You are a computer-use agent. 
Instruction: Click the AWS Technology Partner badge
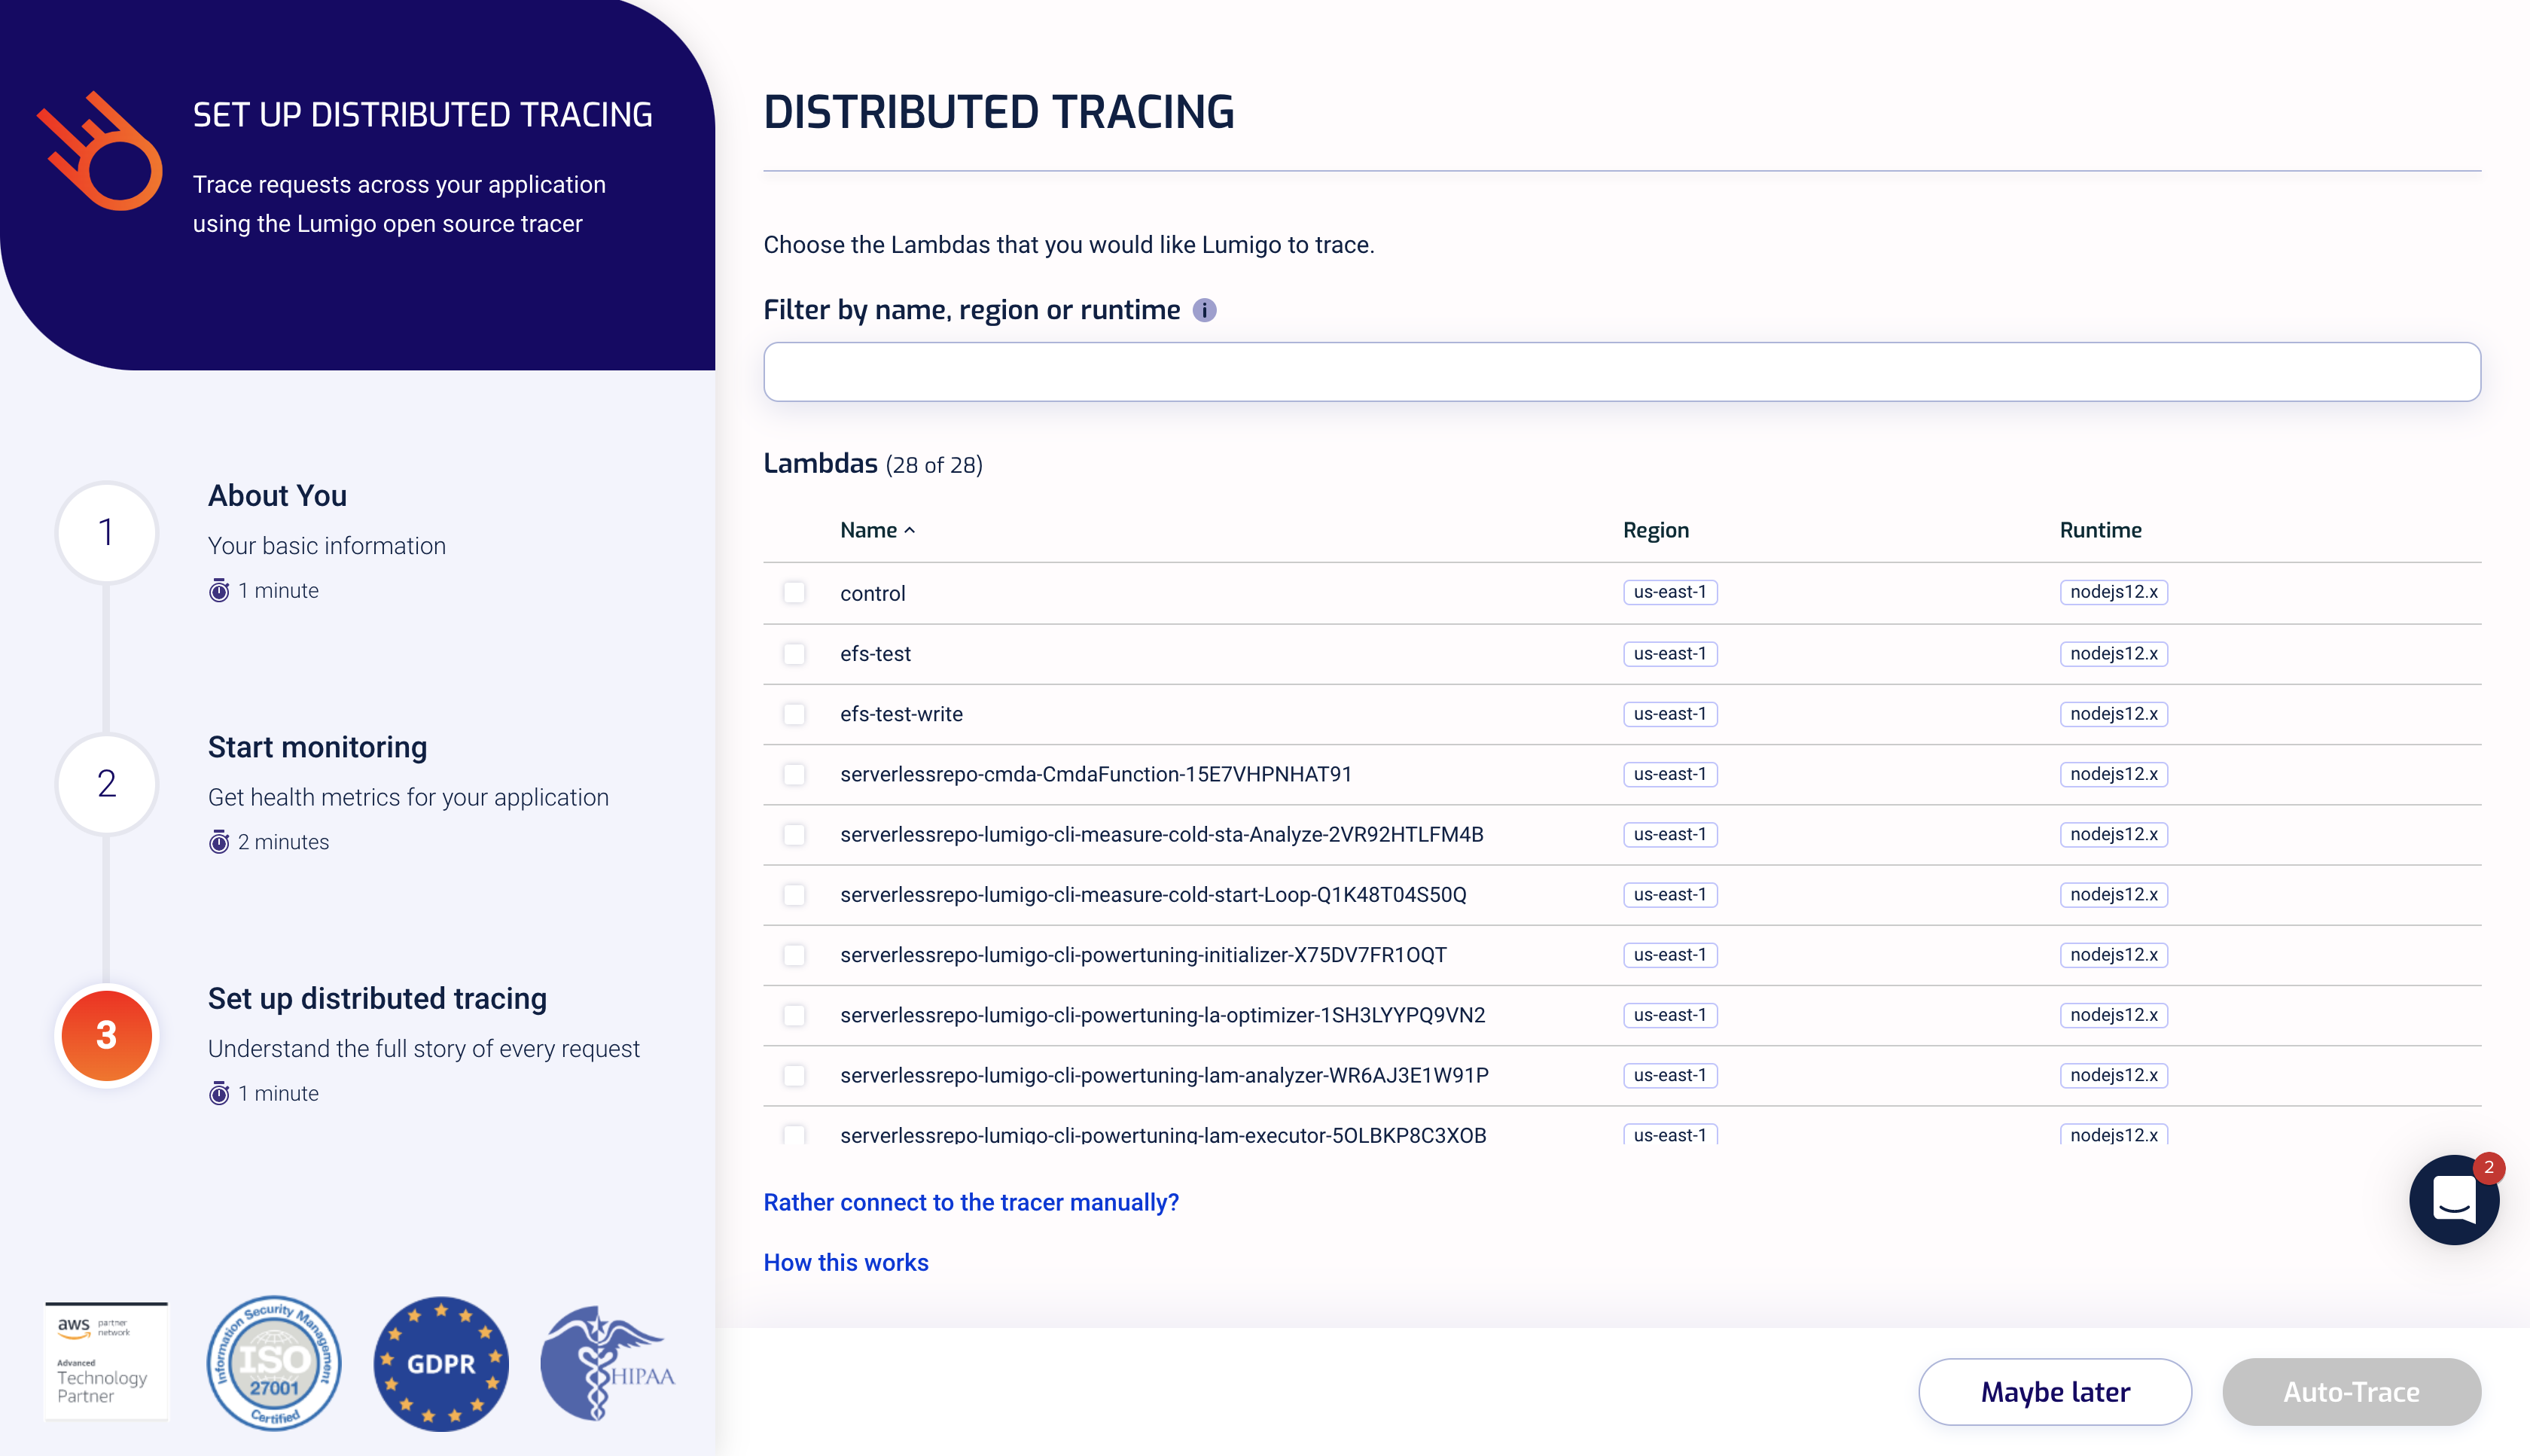pos(106,1361)
